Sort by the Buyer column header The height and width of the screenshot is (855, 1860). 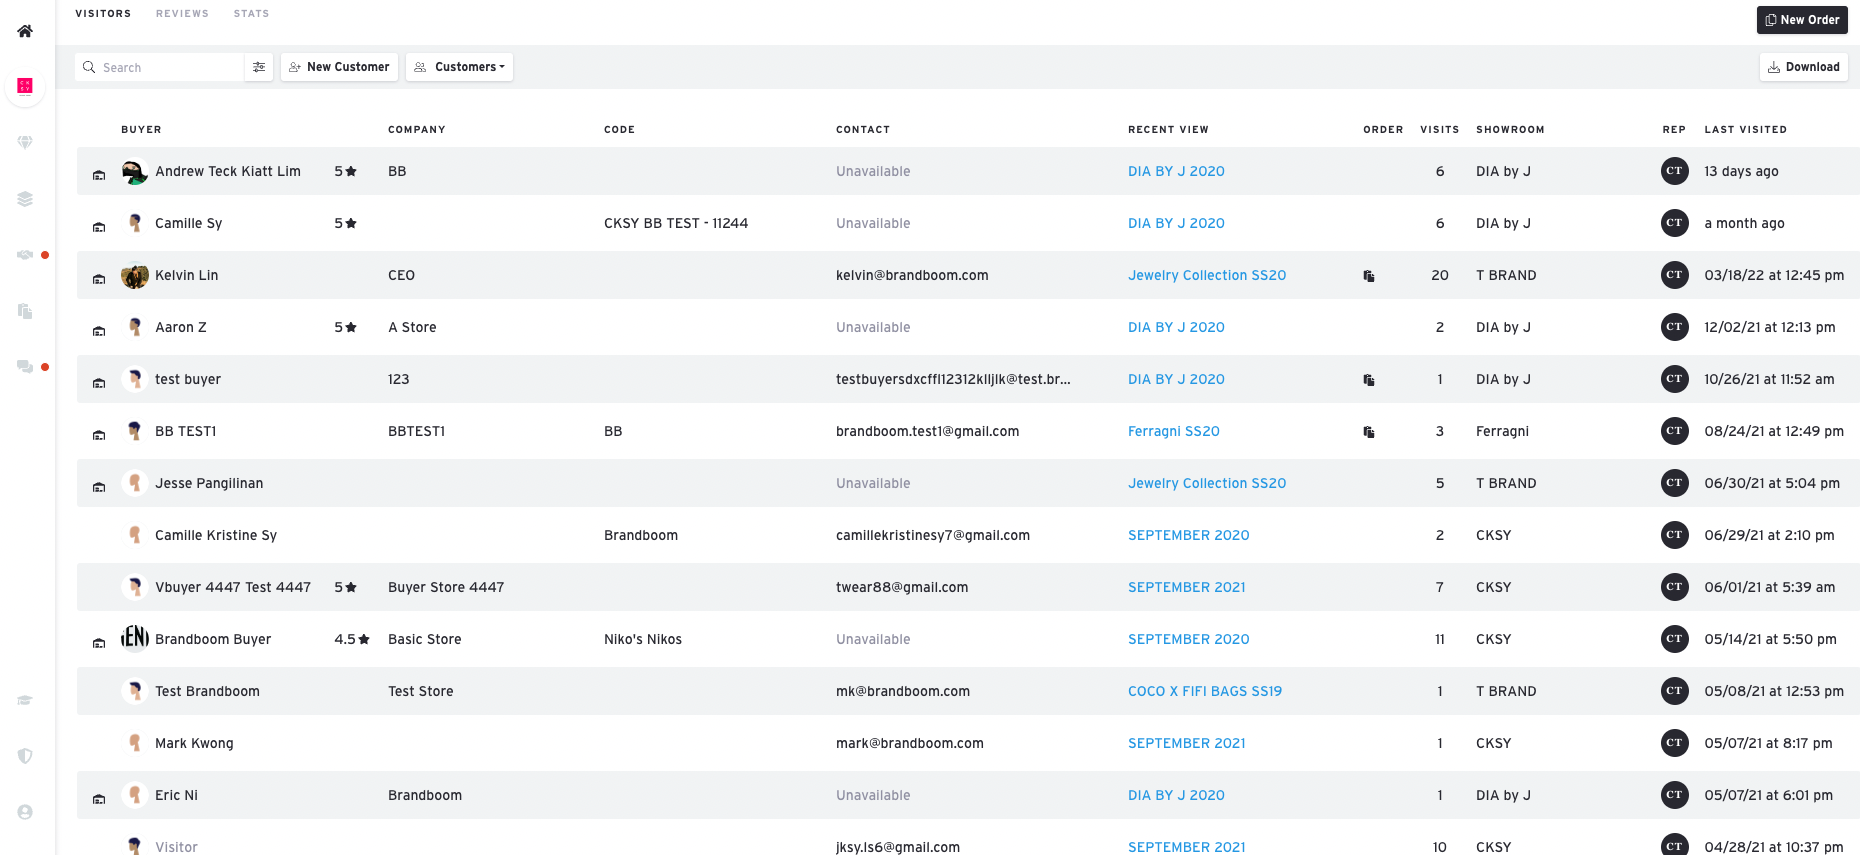141,130
